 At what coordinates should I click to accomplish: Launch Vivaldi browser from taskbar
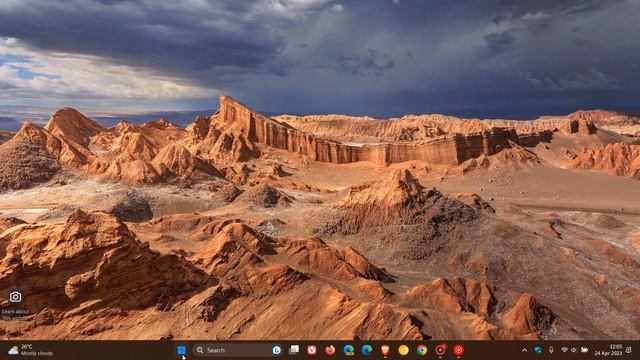pyautogui.click(x=312, y=350)
